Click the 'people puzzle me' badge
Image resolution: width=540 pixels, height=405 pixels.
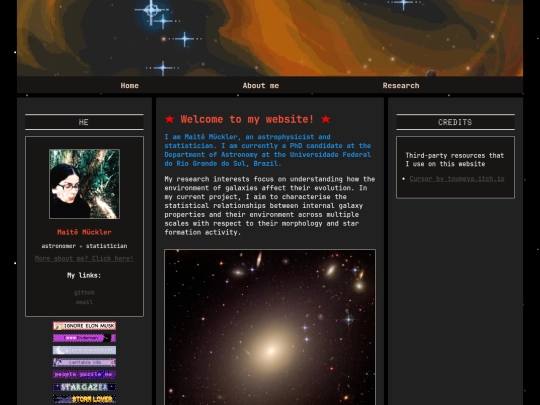[x=84, y=374]
